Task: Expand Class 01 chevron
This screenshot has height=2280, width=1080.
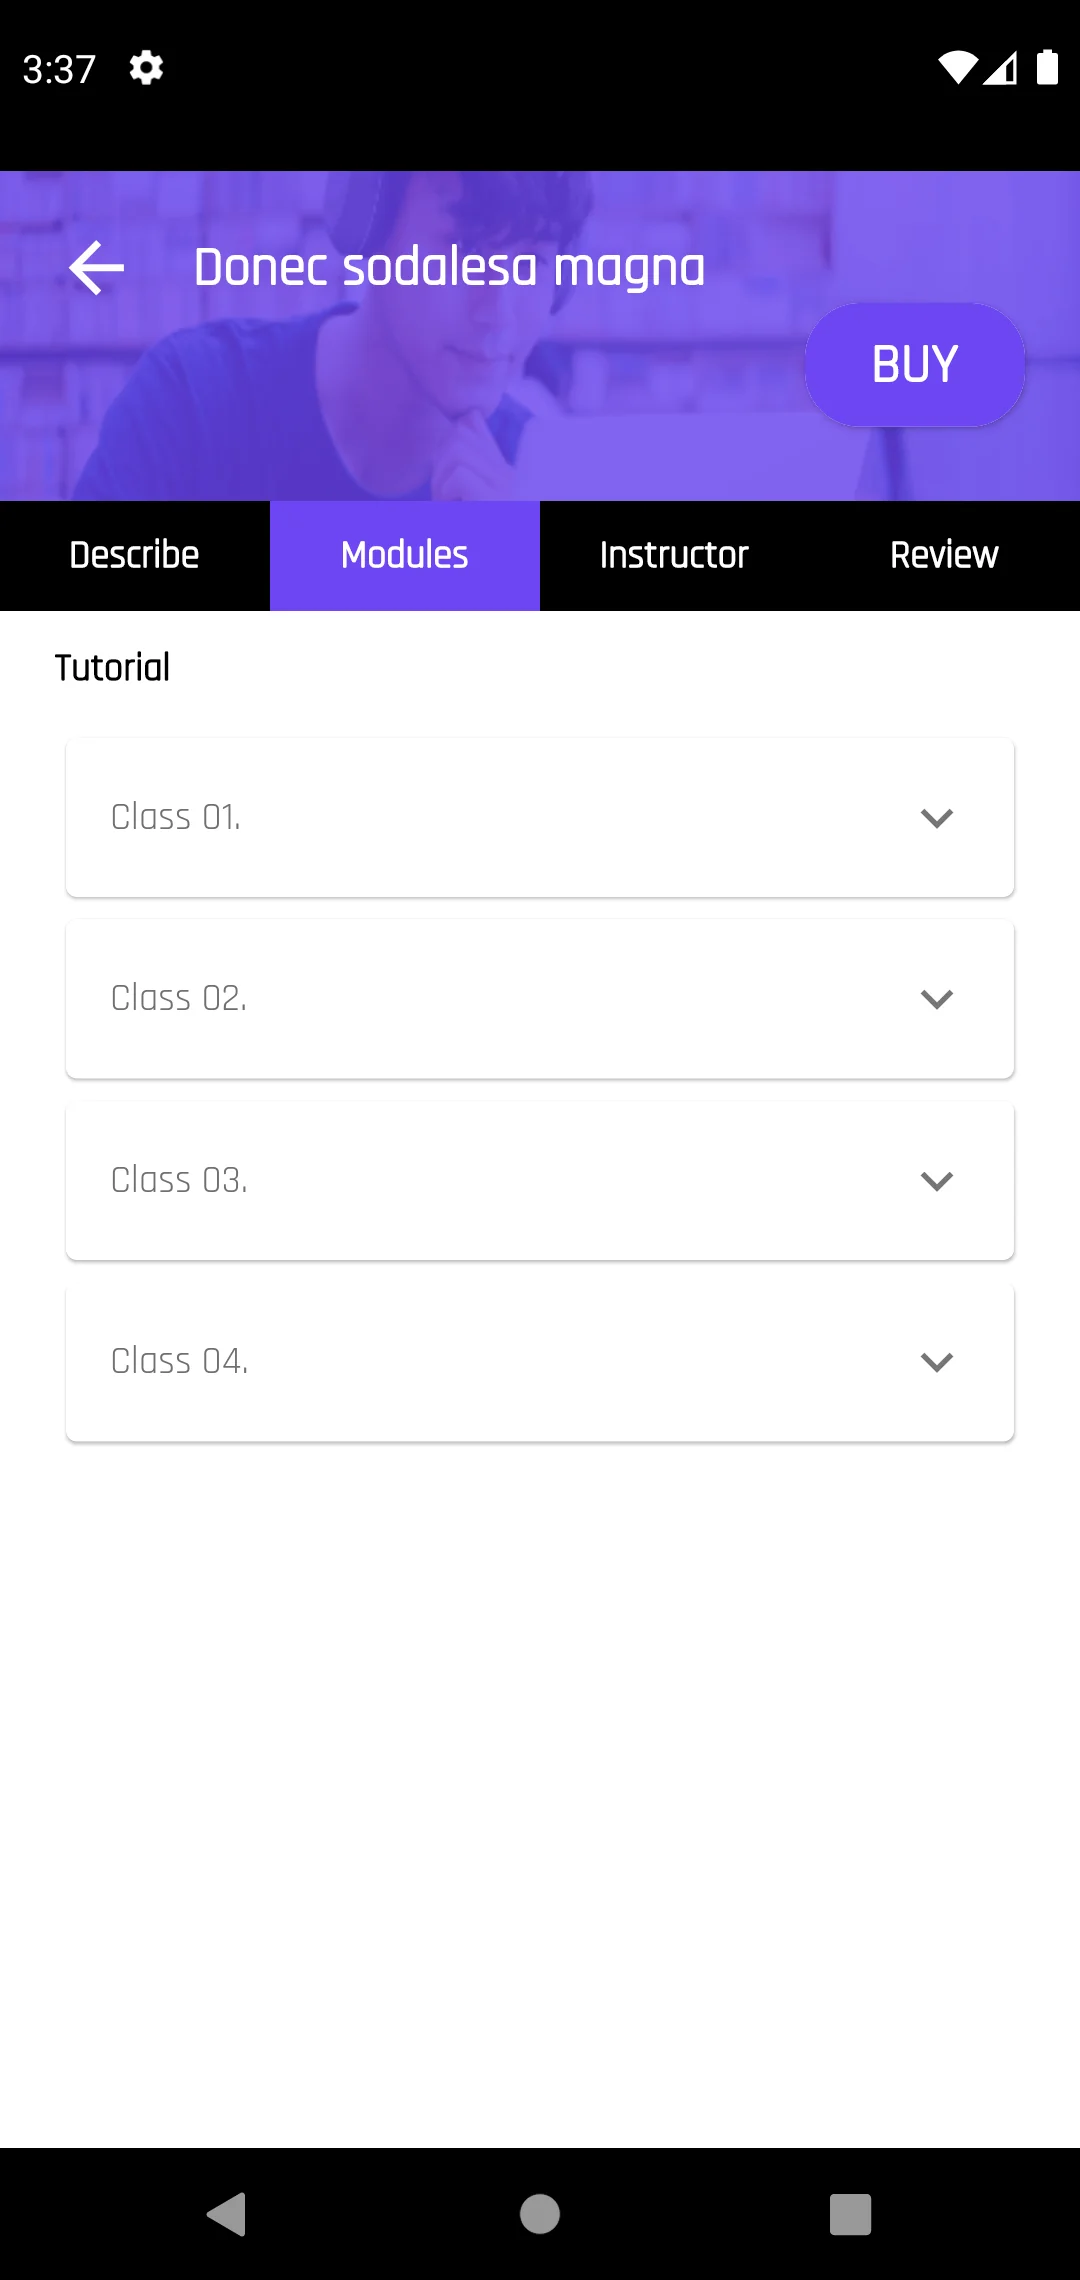Action: pos(936,818)
